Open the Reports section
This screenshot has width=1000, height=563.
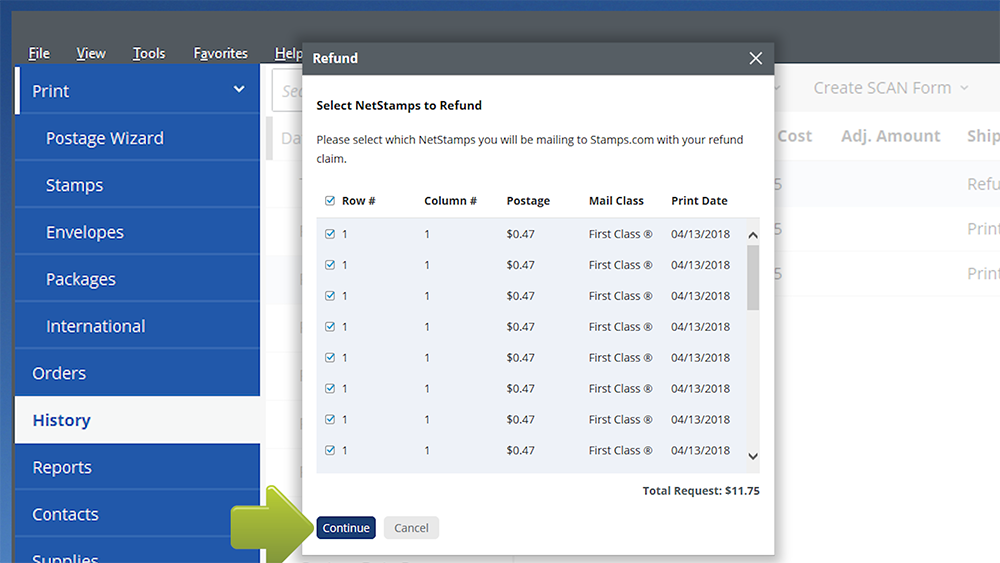pos(62,467)
